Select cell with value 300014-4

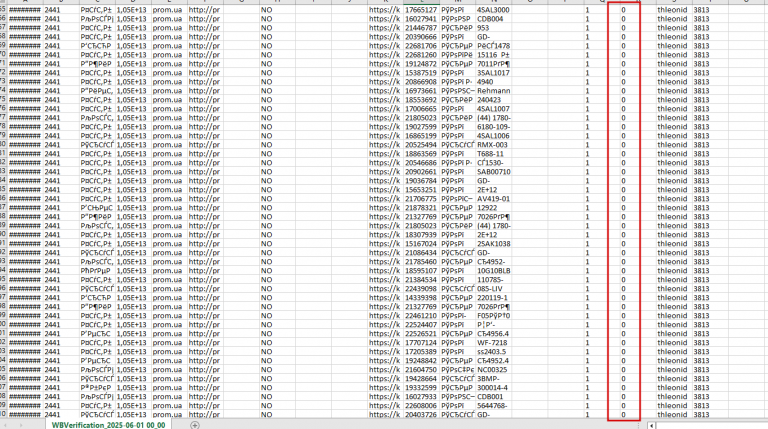point(493,387)
